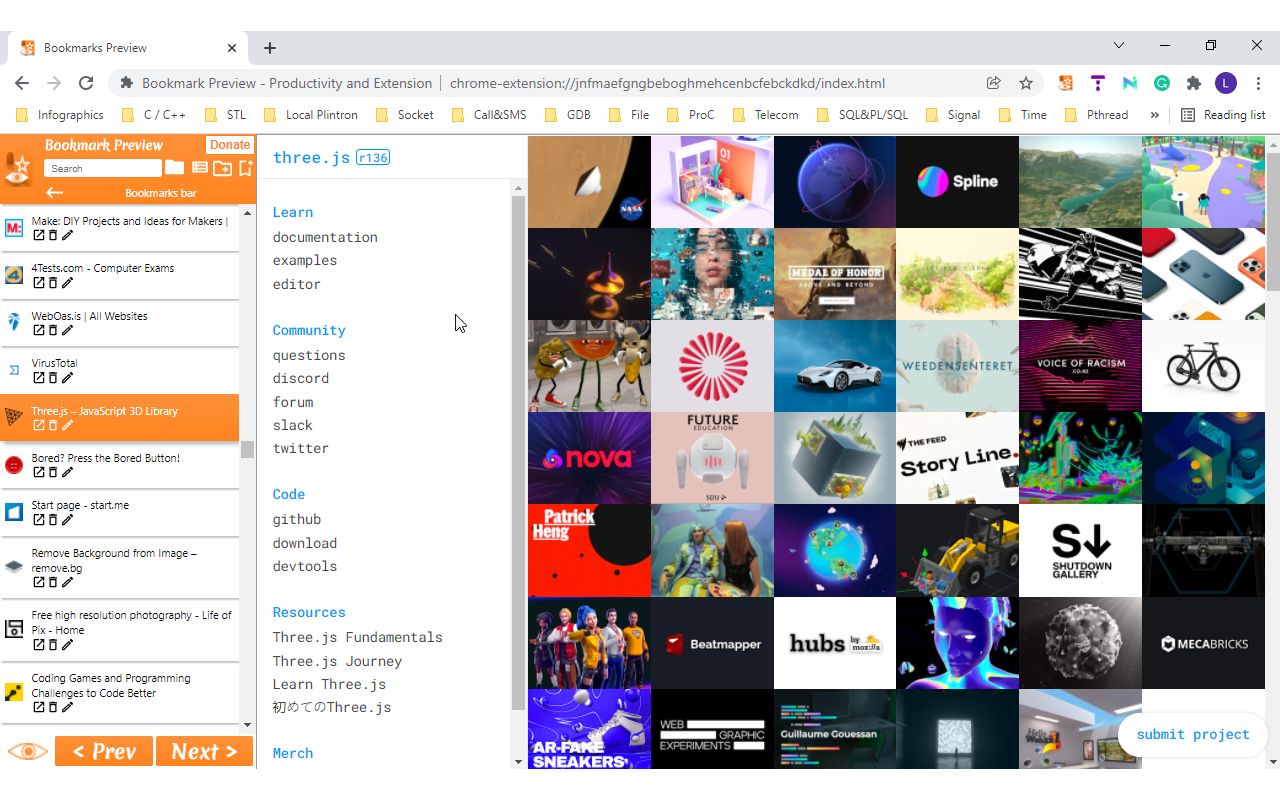
Task: Click the share page icon in address bar
Action: [994, 83]
